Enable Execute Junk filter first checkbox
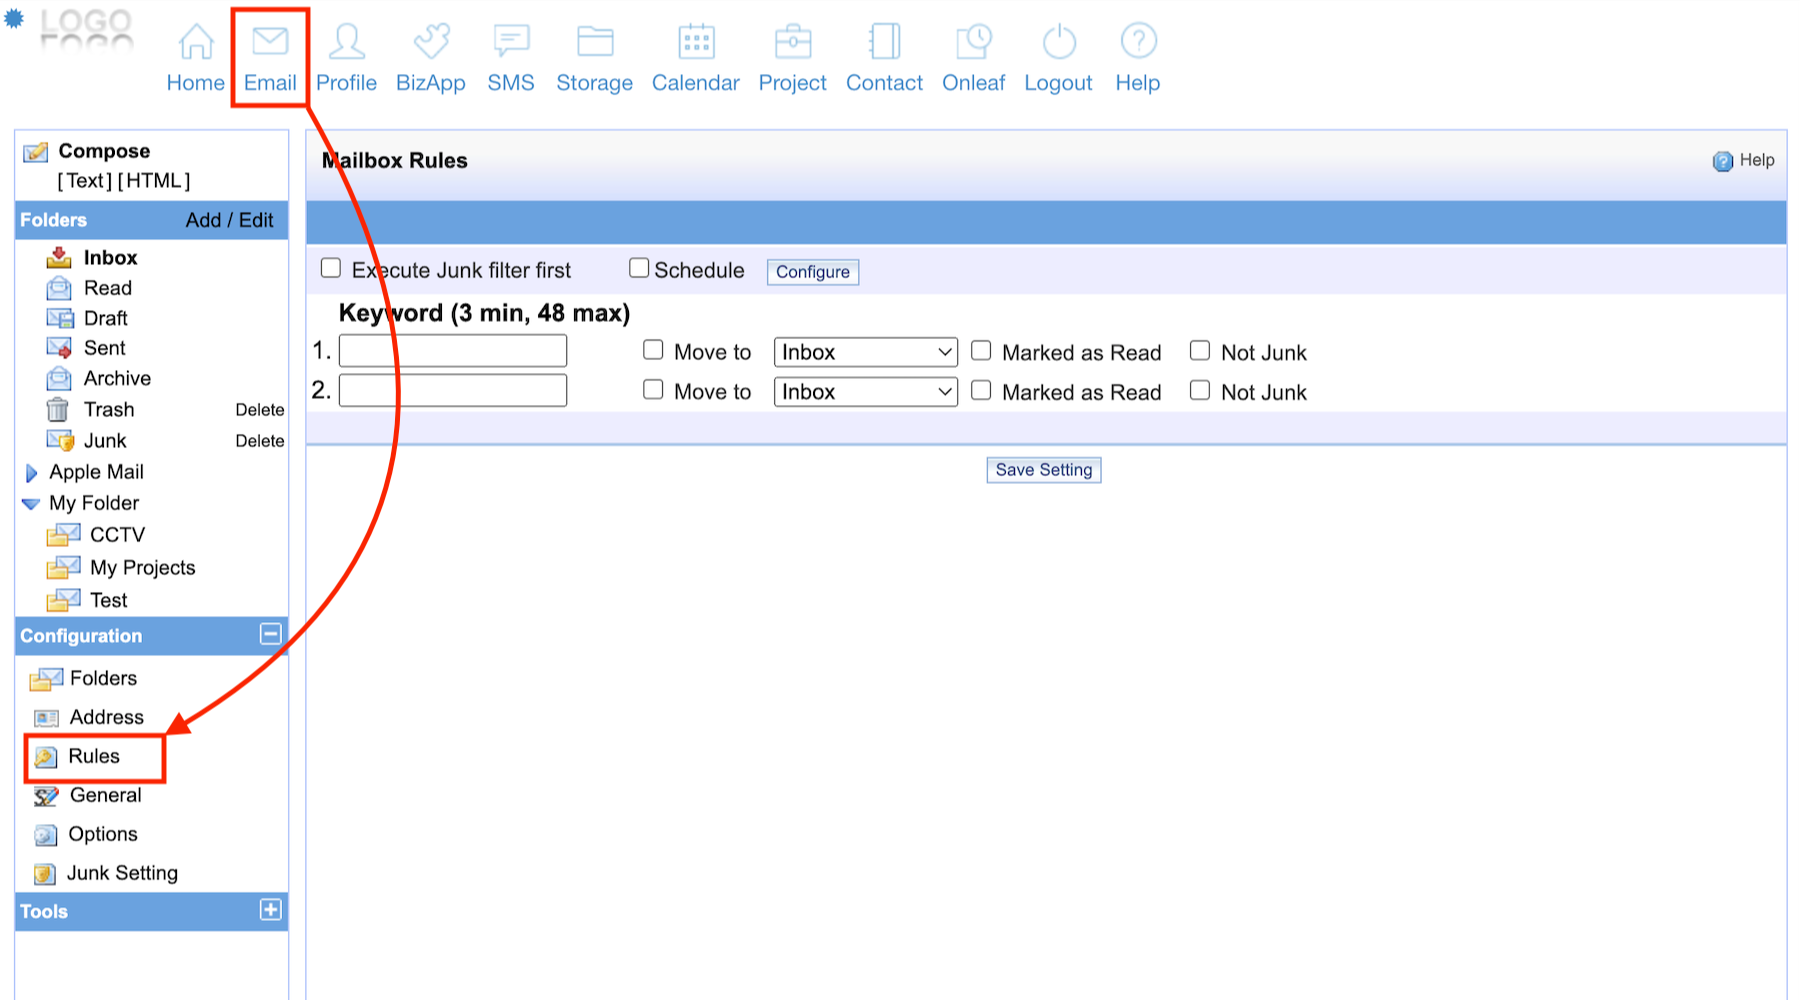 coord(331,268)
